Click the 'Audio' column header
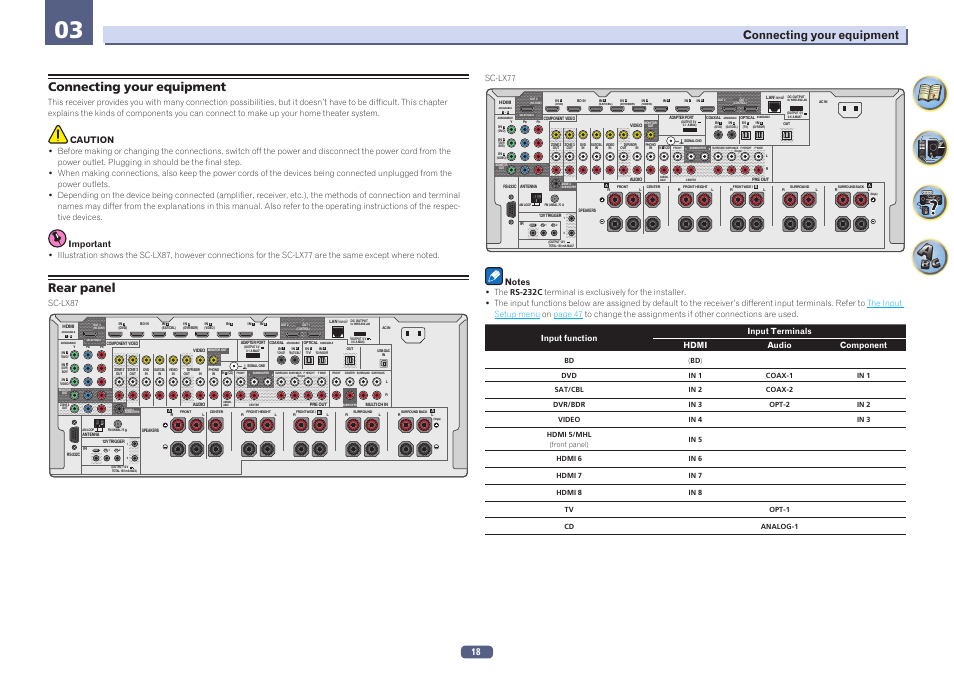The image size is (954, 675). click(779, 345)
